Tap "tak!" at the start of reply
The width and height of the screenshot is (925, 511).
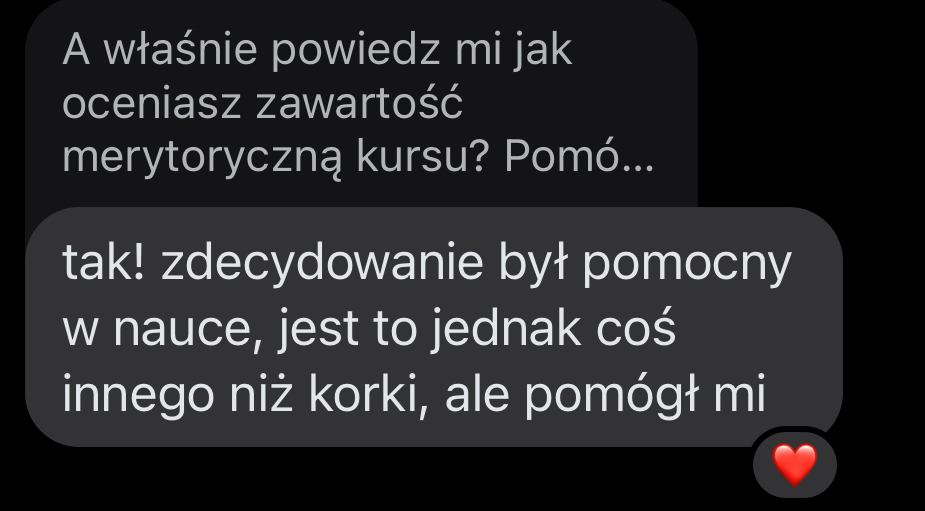[x=103, y=262]
